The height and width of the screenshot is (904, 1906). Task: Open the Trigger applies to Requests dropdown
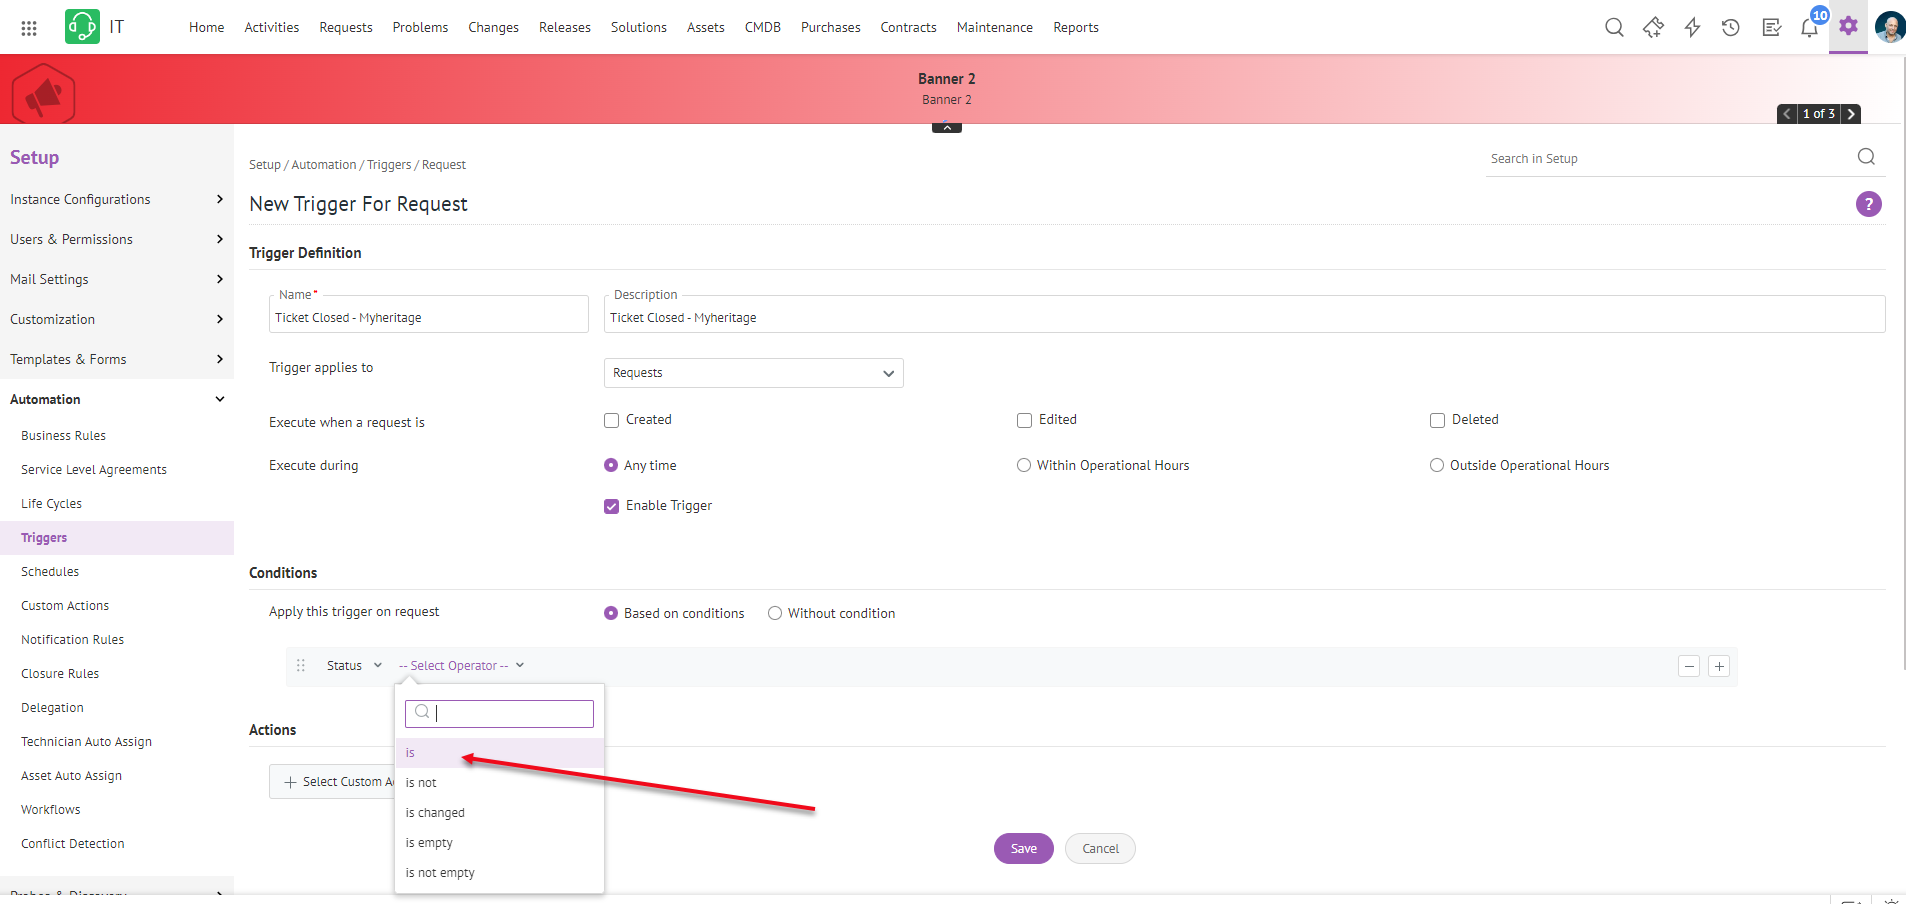point(753,373)
